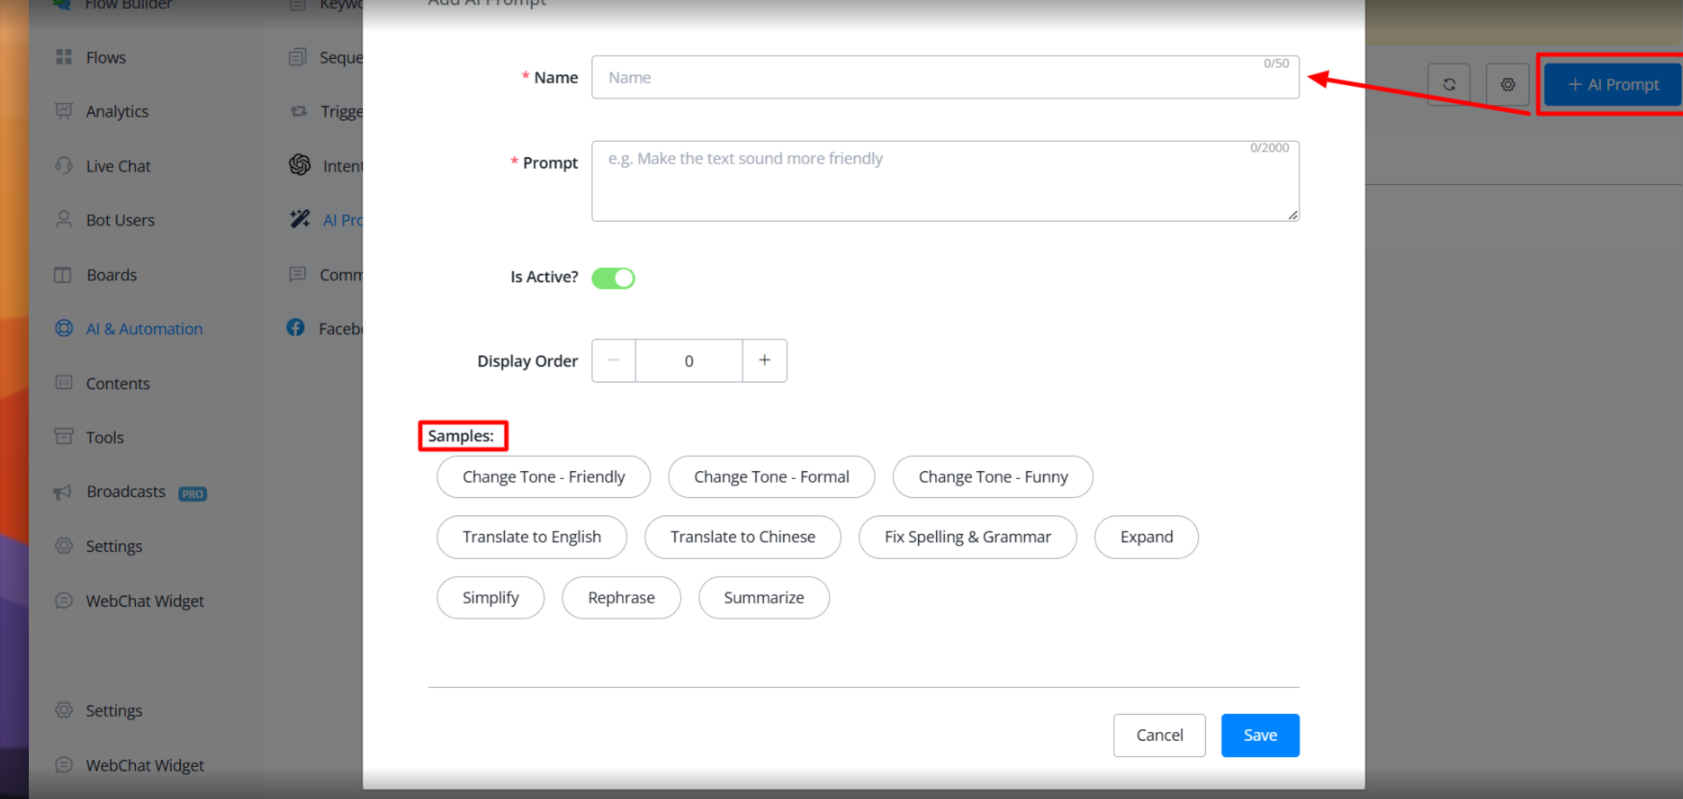Viewport: 1683px width, 799px height.
Task: Toggle the Is Active switch off
Action: 613,278
